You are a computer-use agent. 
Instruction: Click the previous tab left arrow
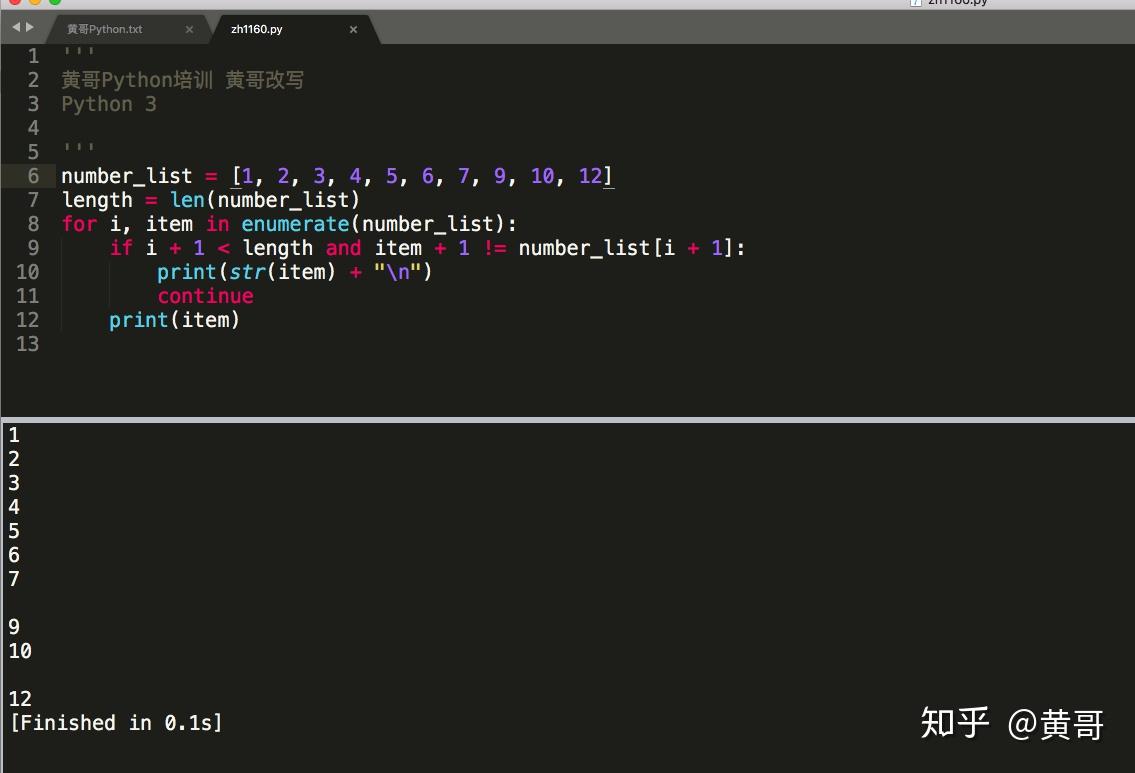pyautogui.click(x=16, y=28)
